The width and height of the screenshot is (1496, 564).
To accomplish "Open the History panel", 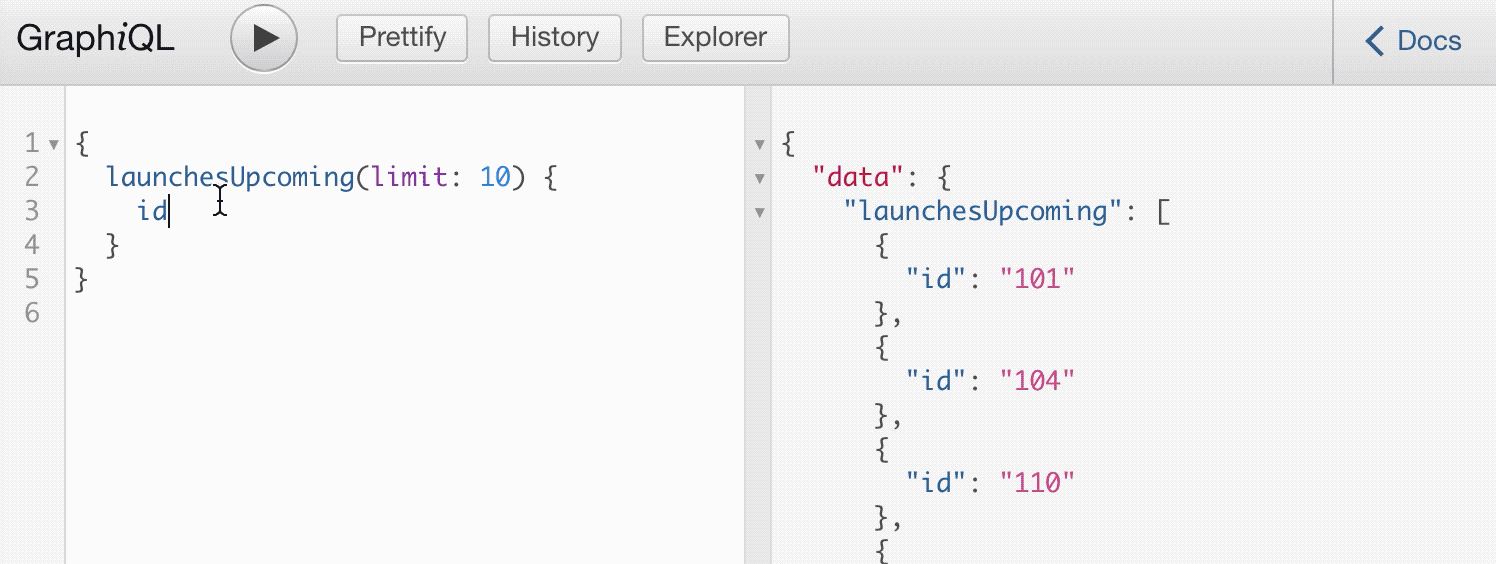I will pos(554,38).
